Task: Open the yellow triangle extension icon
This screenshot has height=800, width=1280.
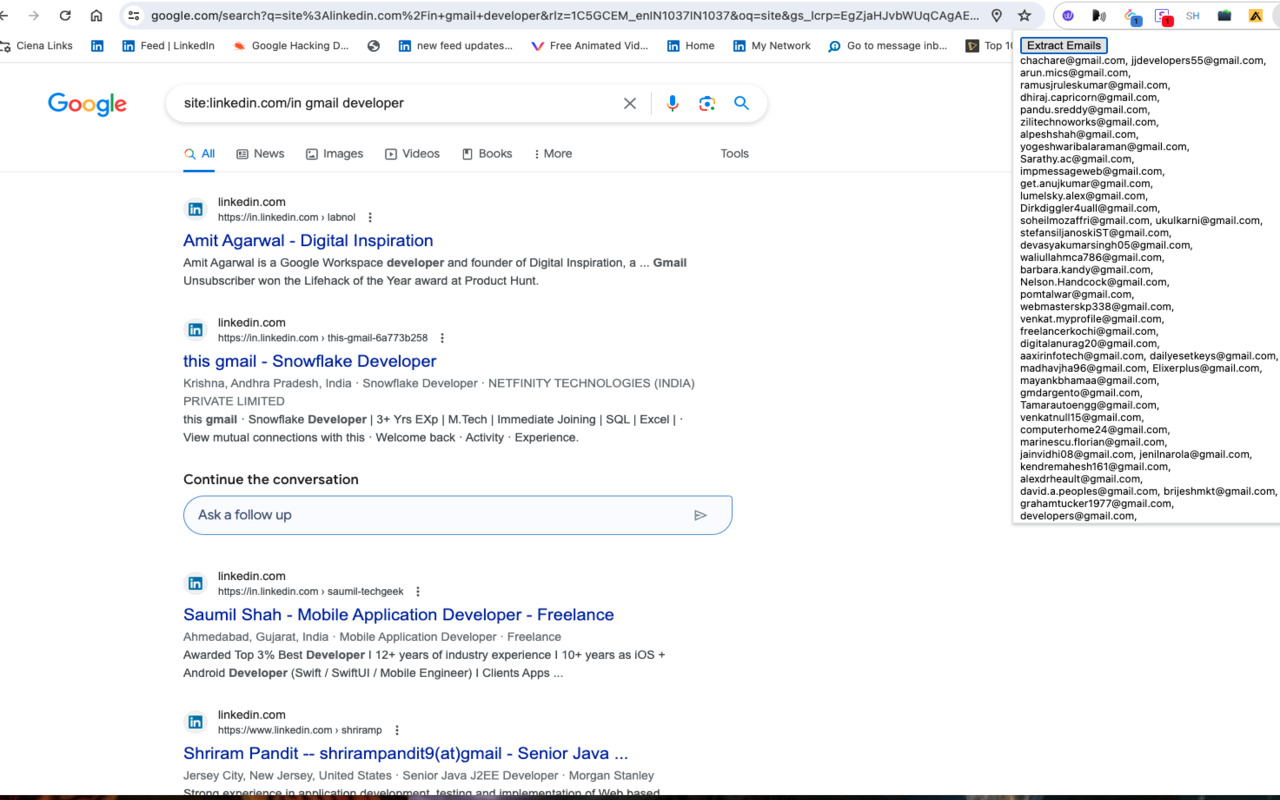Action: tap(1255, 16)
